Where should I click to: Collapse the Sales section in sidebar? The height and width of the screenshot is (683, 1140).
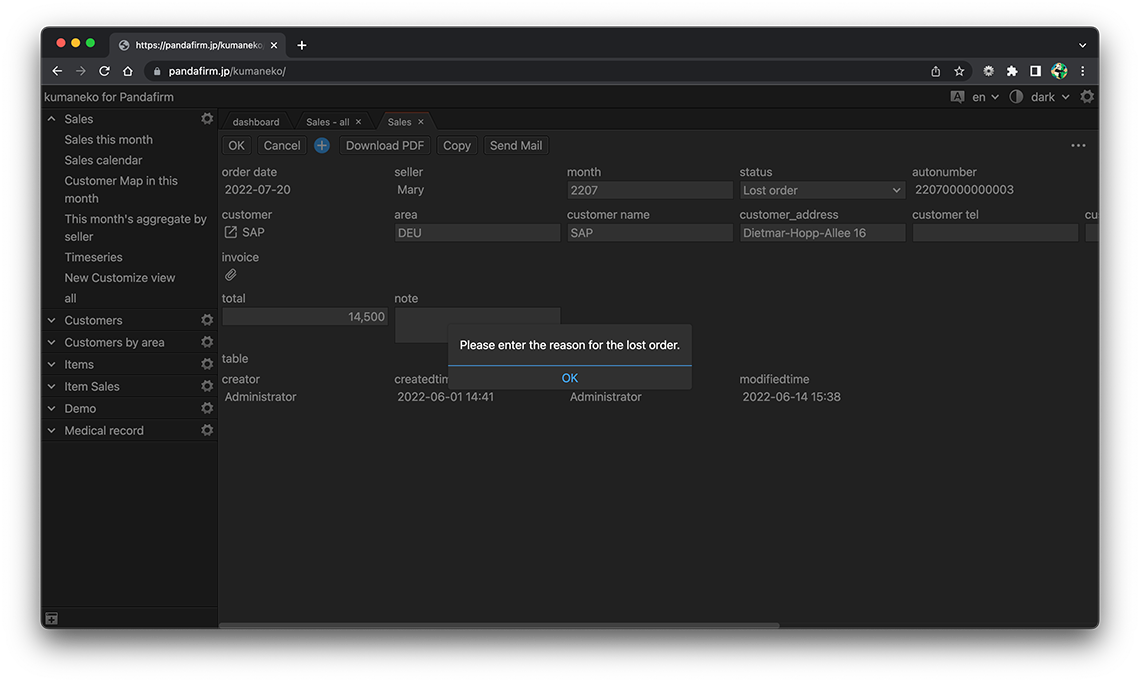pyautogui.click(x=52, y=119)
